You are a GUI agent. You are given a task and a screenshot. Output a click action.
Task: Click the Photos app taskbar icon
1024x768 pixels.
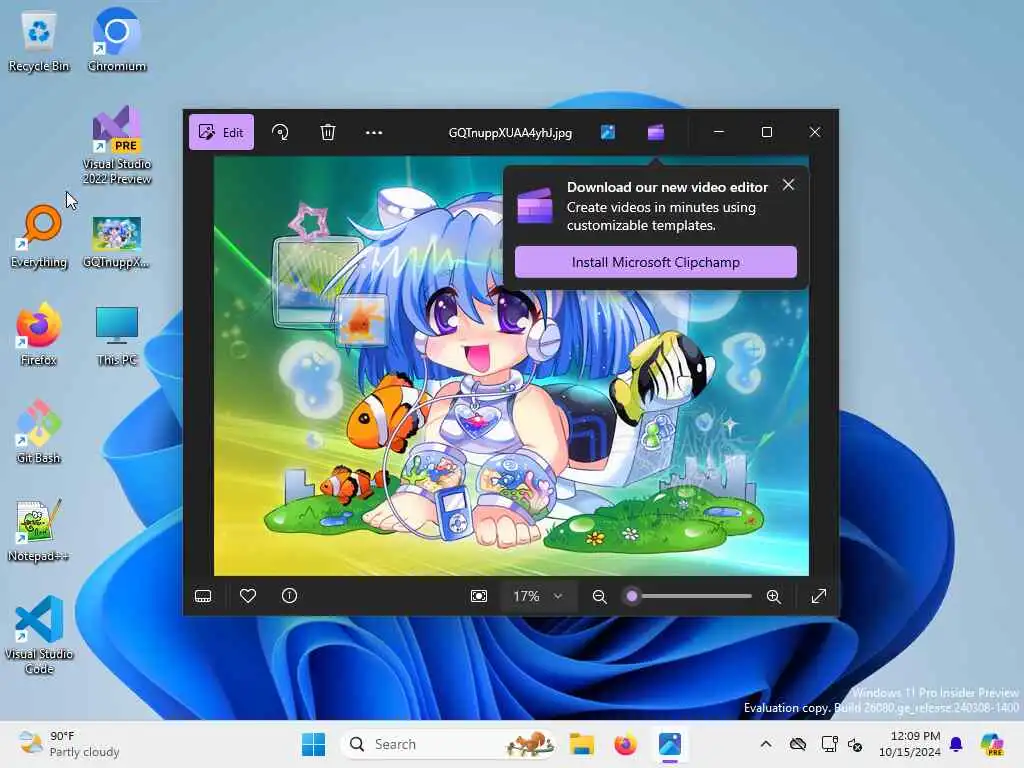pyautogui.click(x=670, y=744)
